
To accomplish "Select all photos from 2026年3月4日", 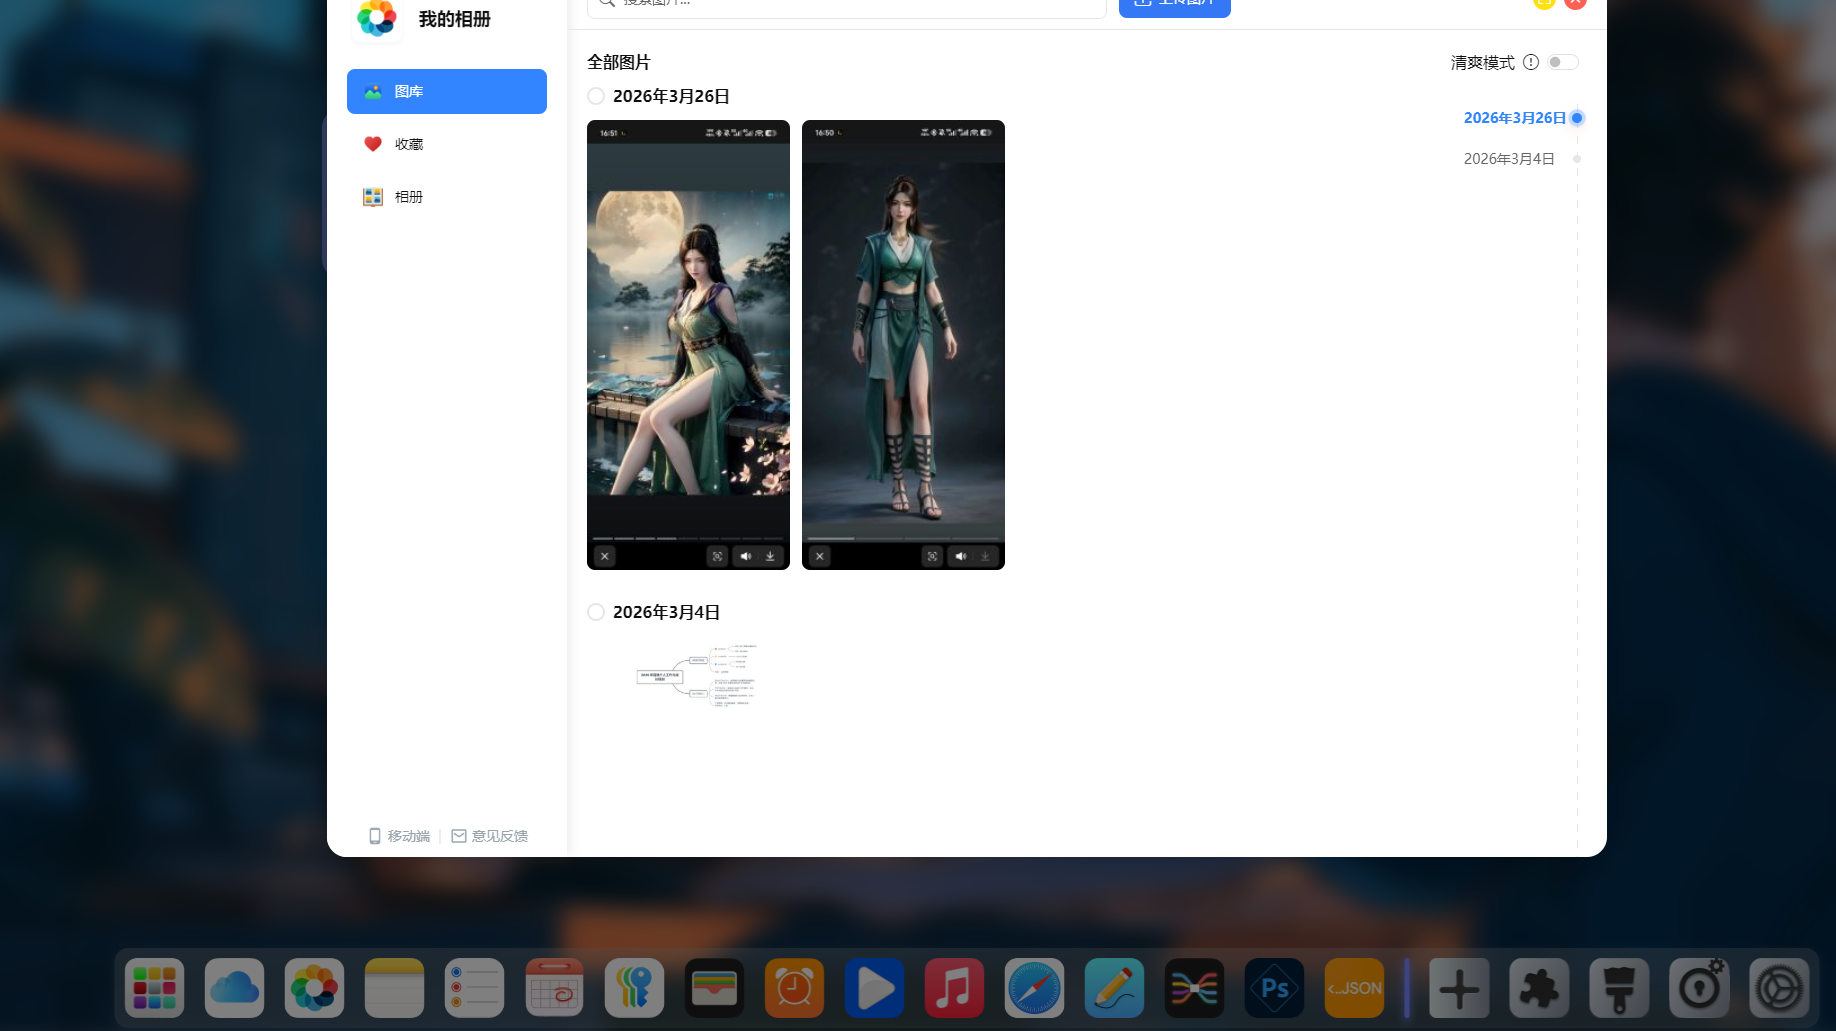I will coord(596,612).
